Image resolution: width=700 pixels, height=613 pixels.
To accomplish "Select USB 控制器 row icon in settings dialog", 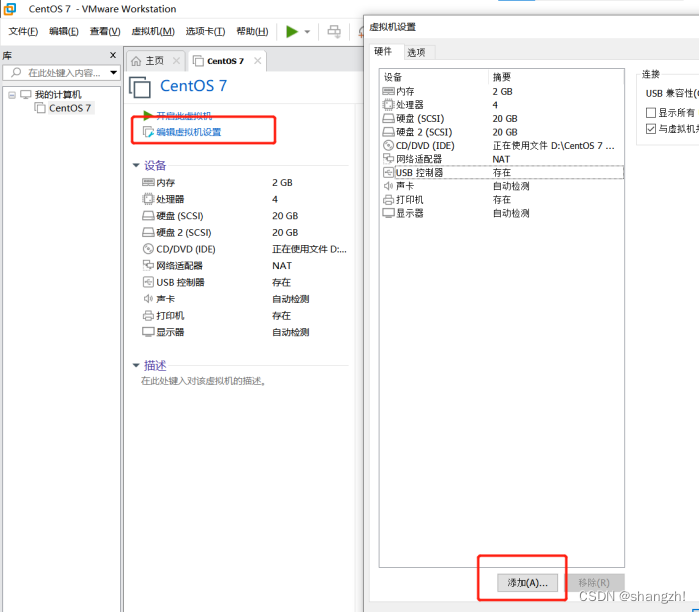I will [388, 172].
